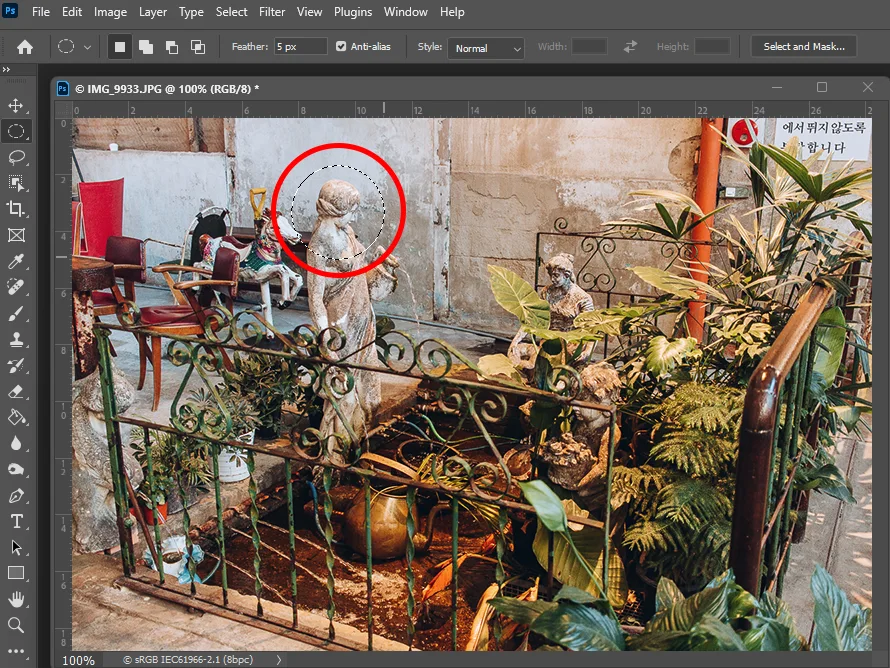
Task: Click the Height input field
Action: click(x=712, y=47)
